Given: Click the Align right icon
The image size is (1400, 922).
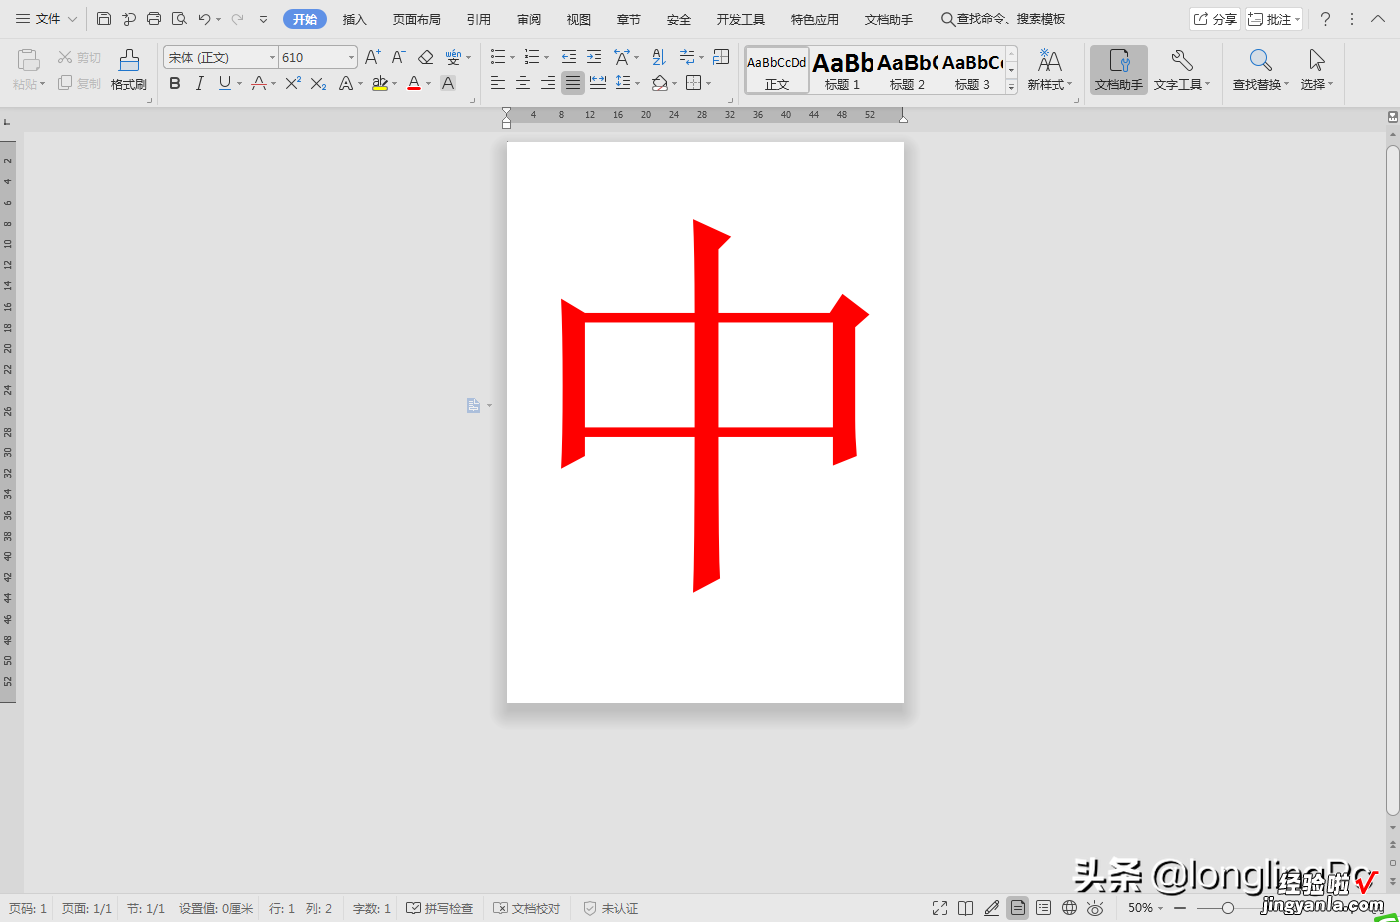Looking at the screenshot, I should pyautogui.click(x=548, y=84).
